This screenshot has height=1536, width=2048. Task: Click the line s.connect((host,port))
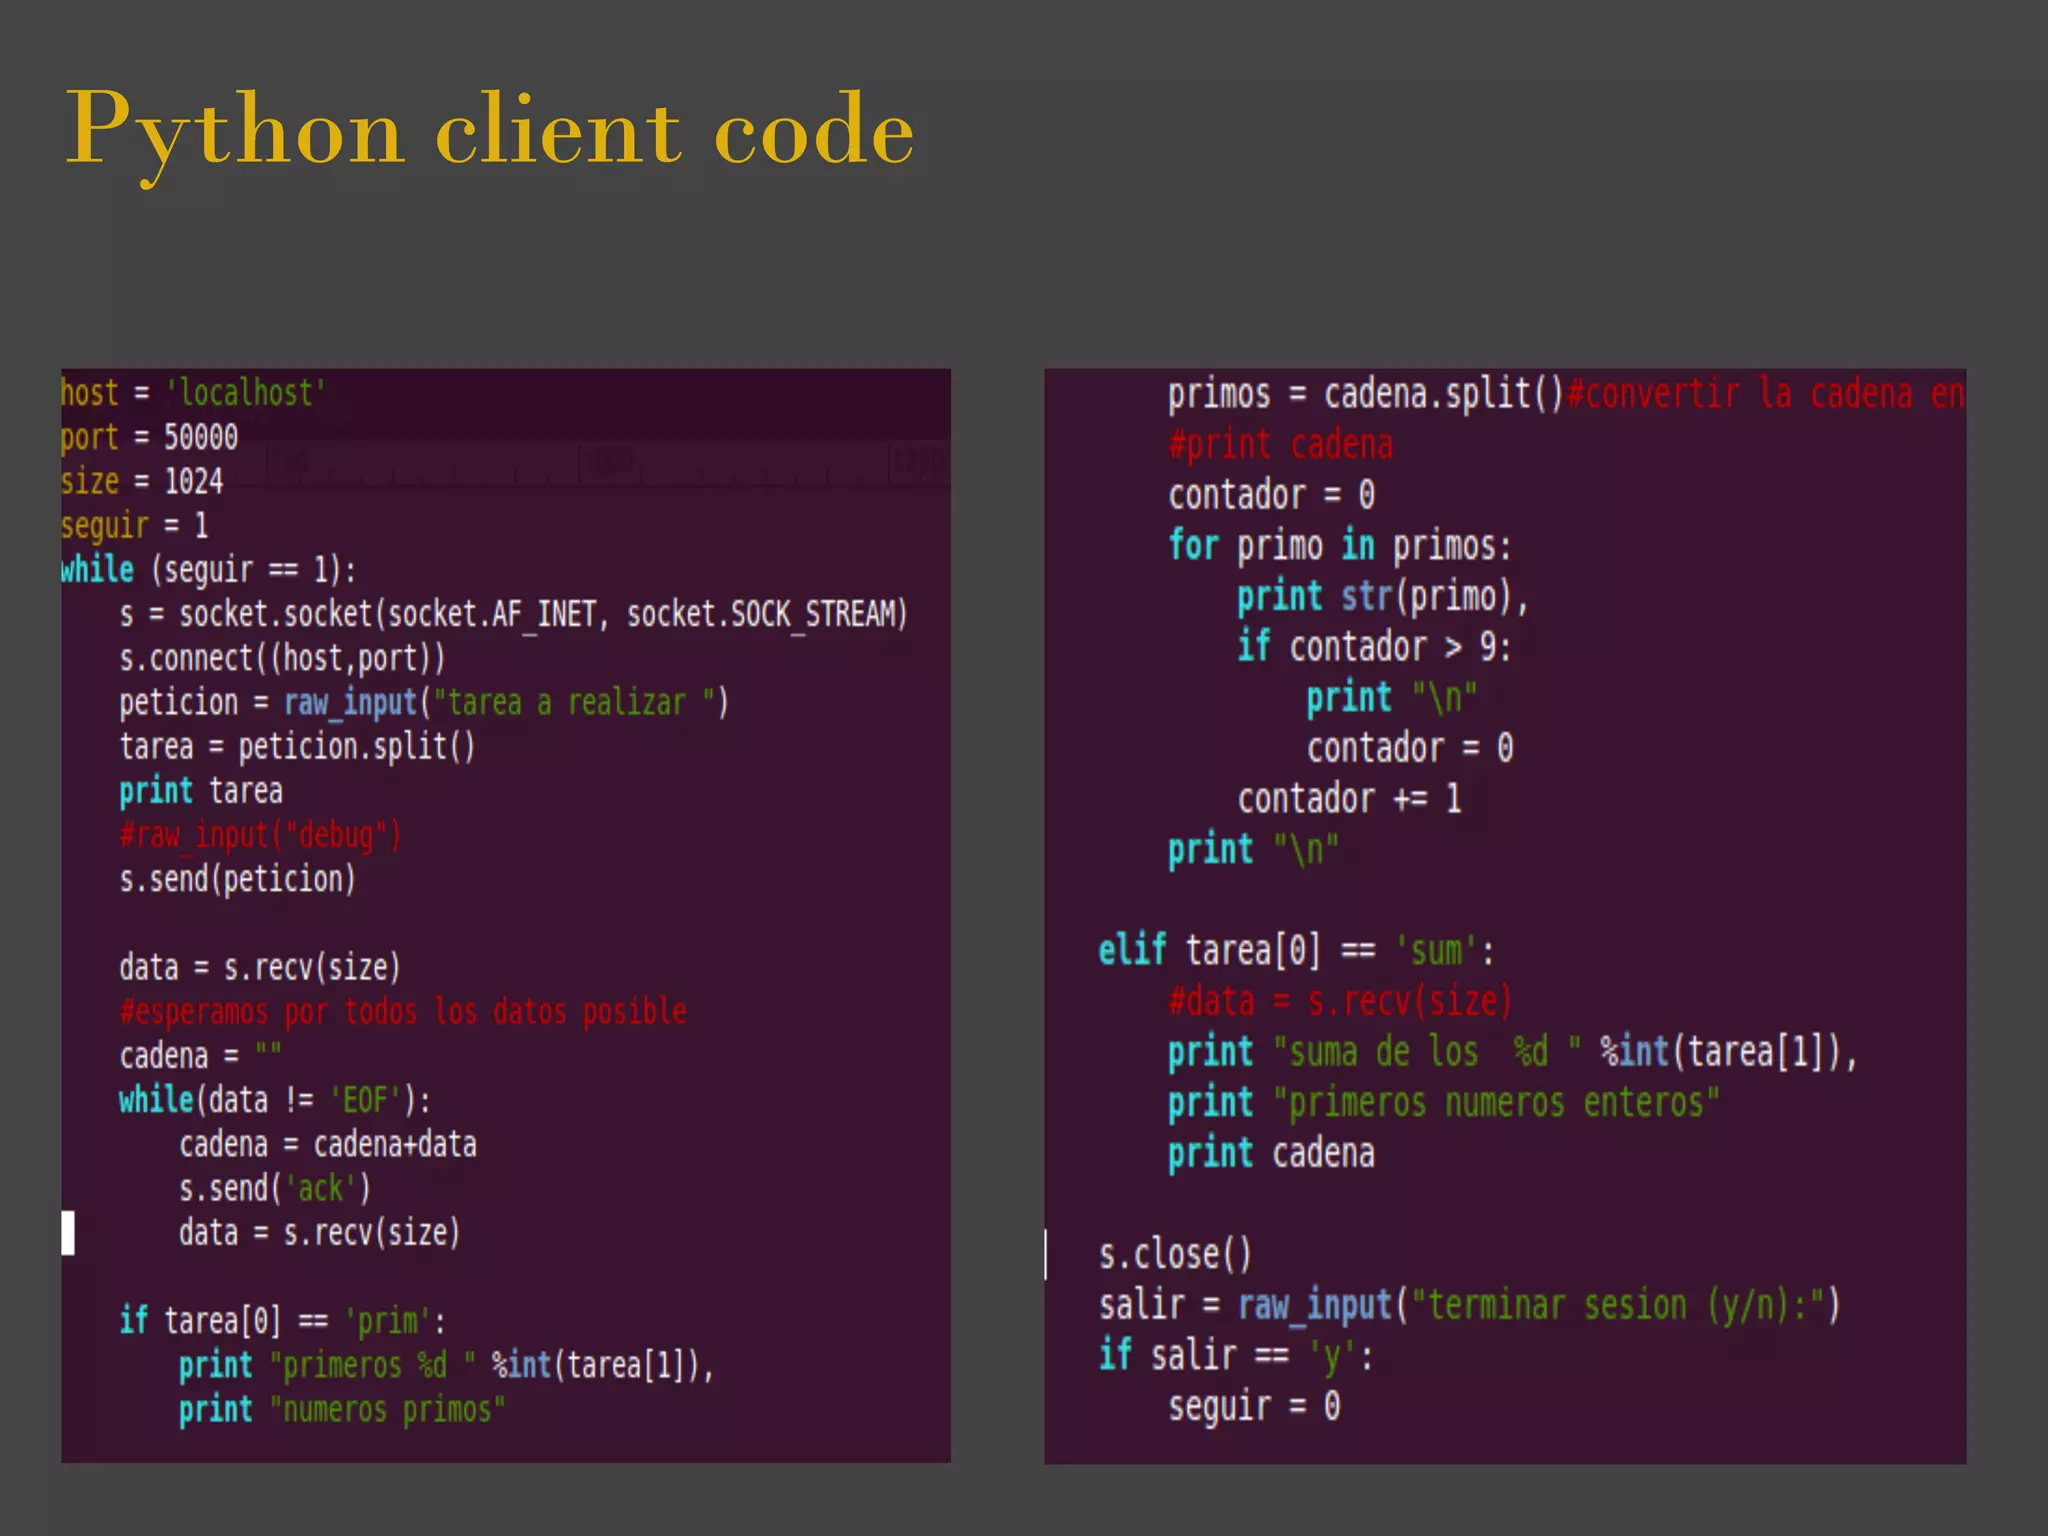click(282, 658)
